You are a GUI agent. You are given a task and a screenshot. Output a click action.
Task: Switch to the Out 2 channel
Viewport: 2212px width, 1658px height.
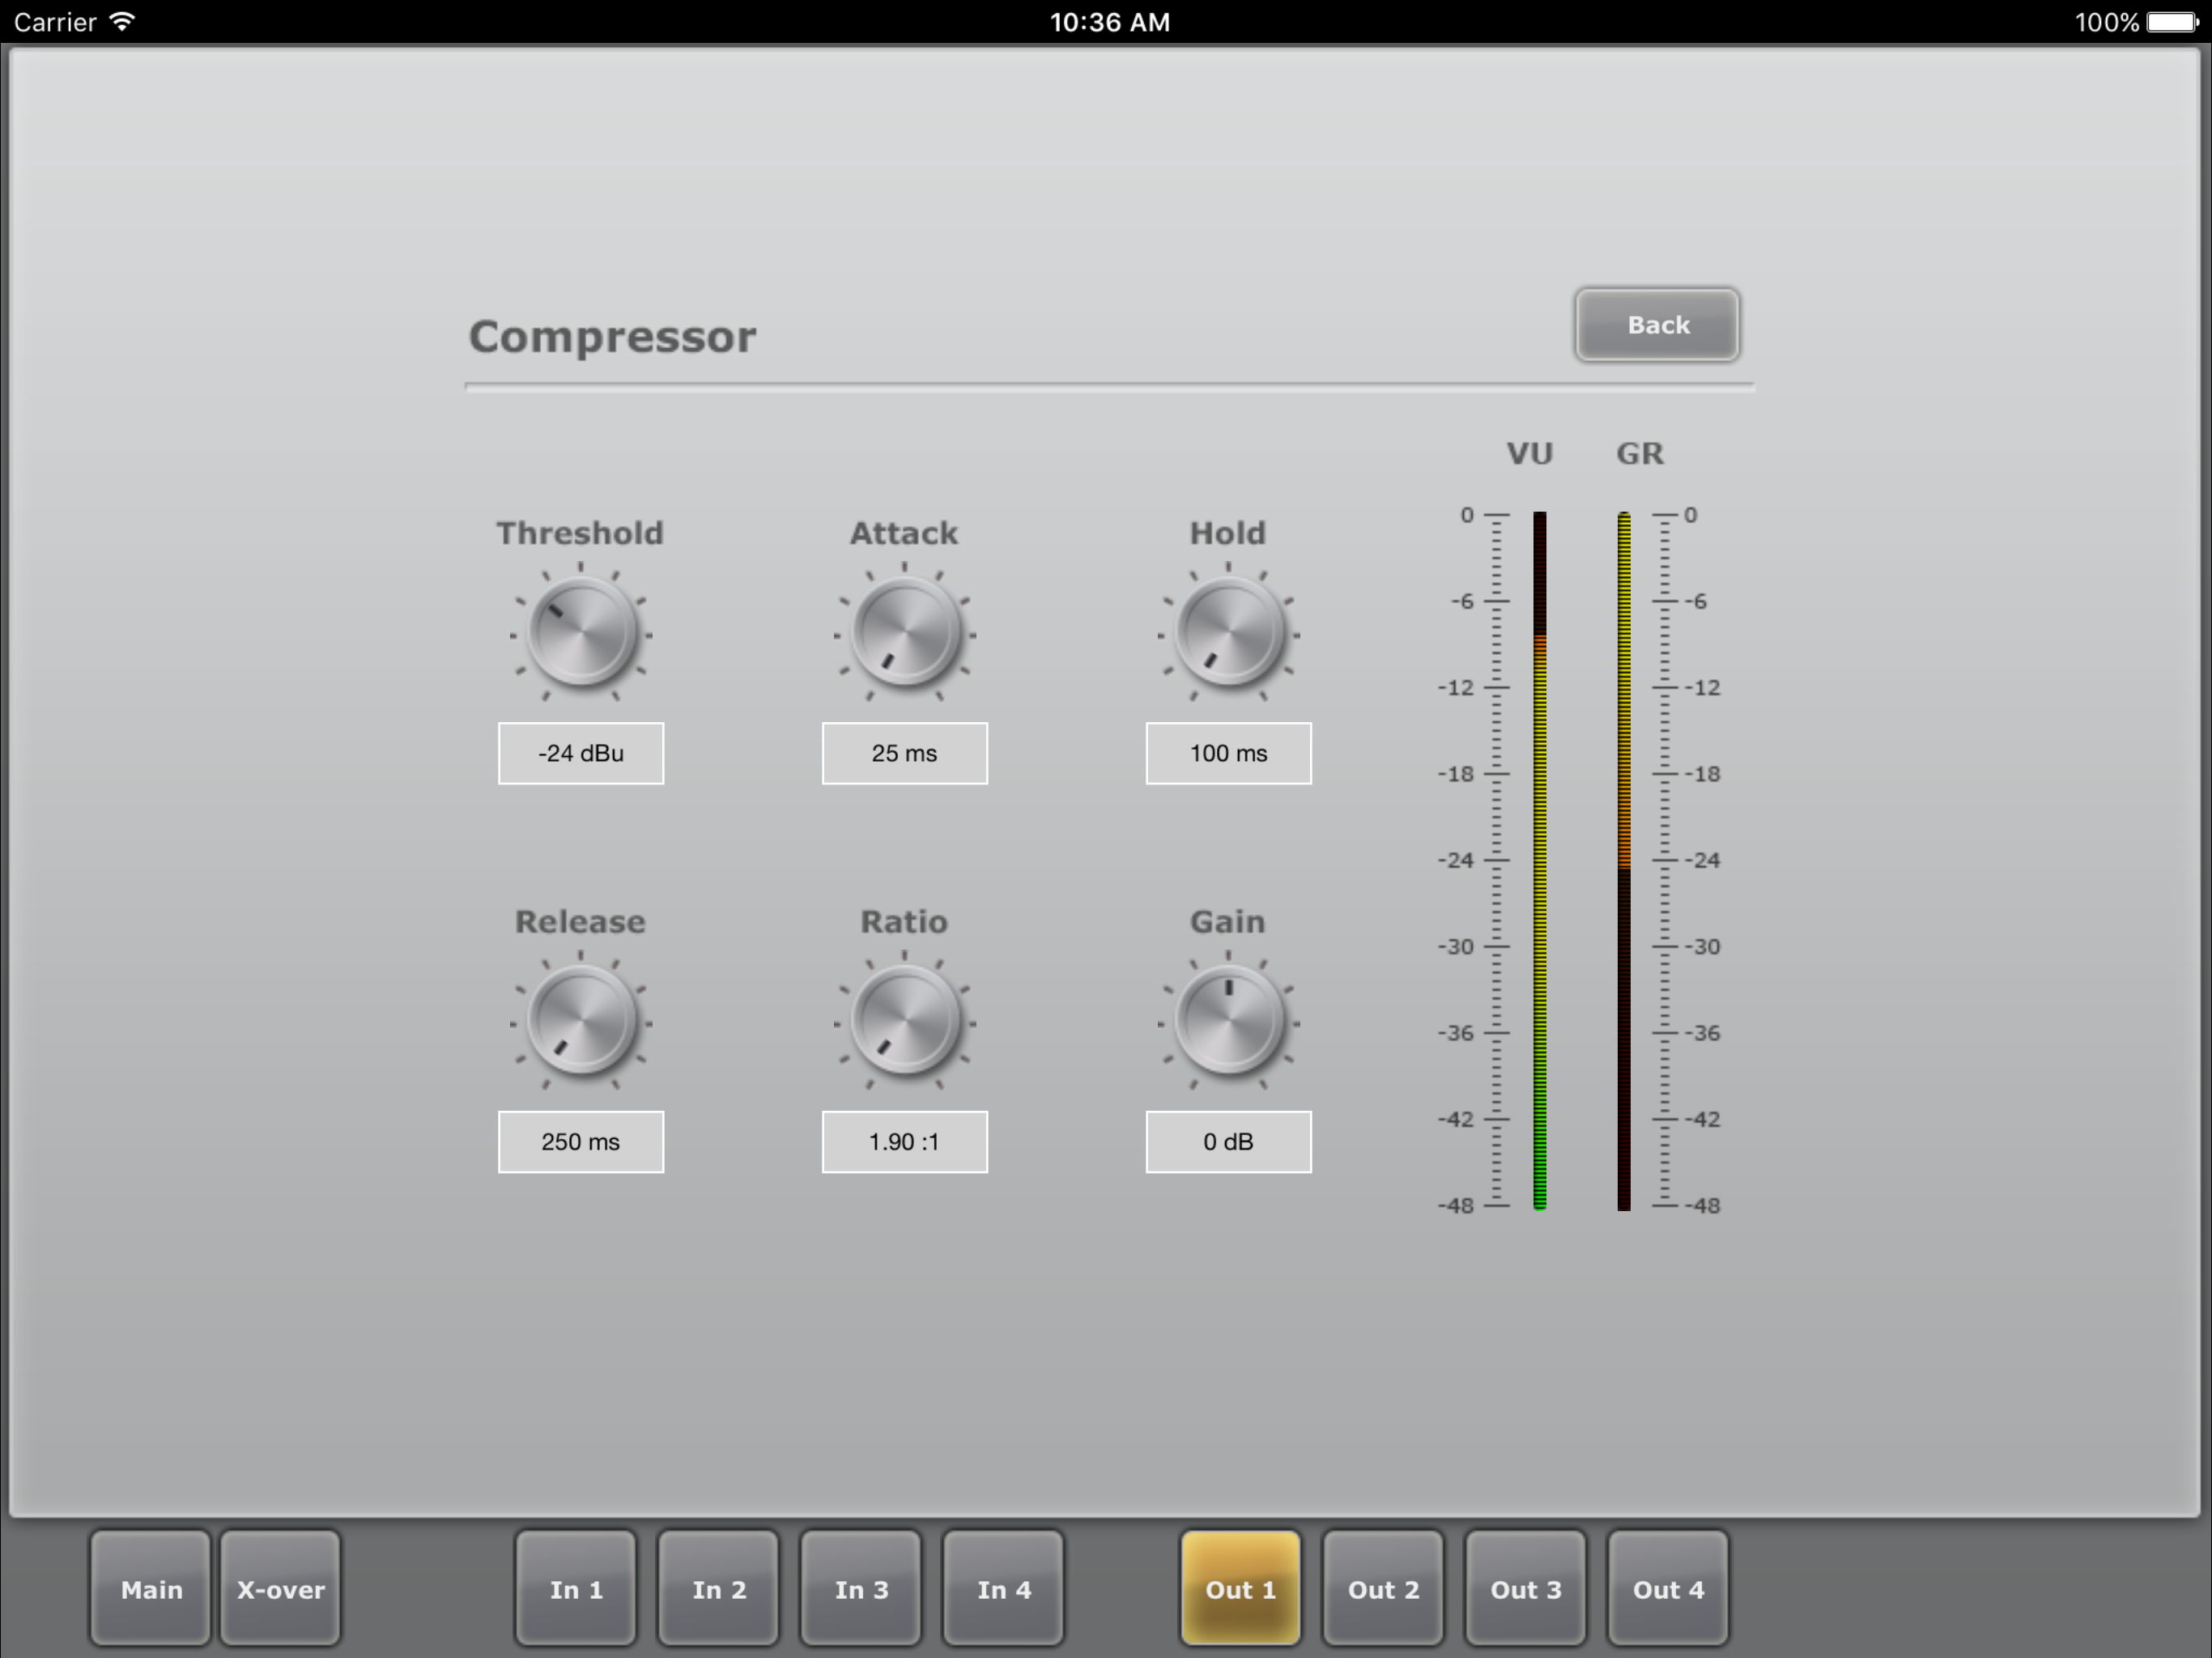click(x=1383, y=1588)
